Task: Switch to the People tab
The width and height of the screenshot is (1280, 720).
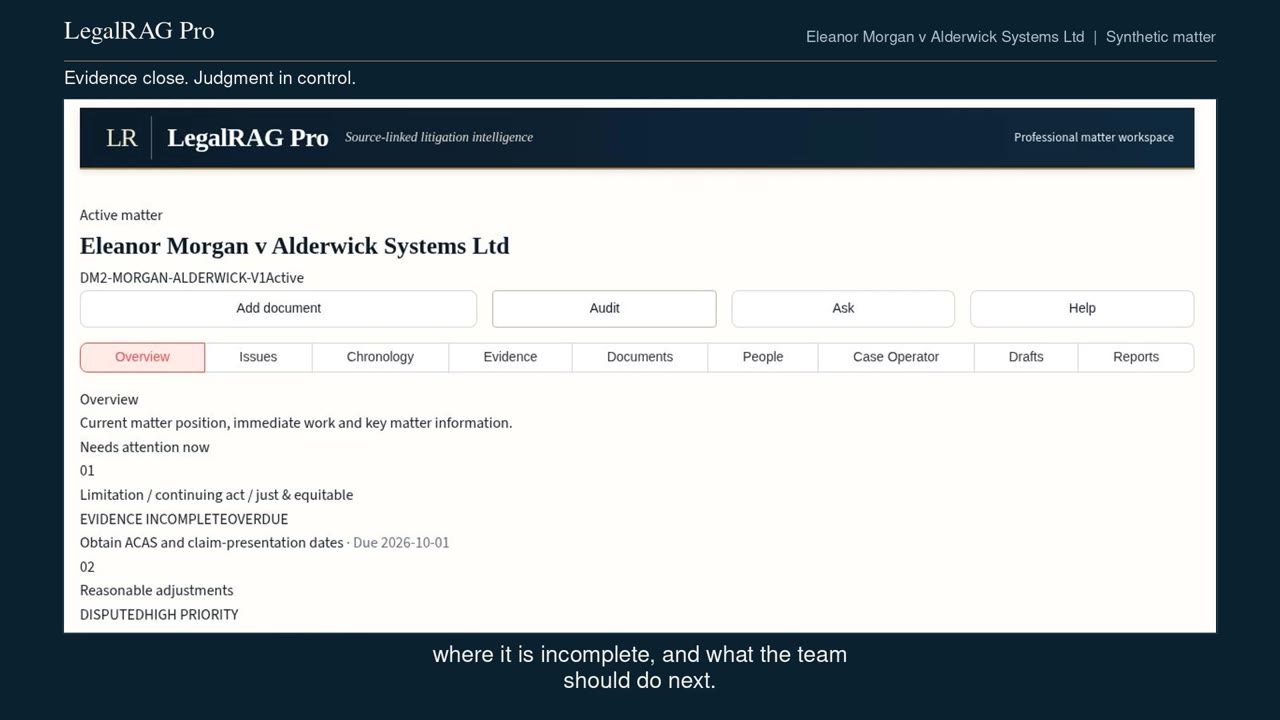Action: tap(763, 357)
